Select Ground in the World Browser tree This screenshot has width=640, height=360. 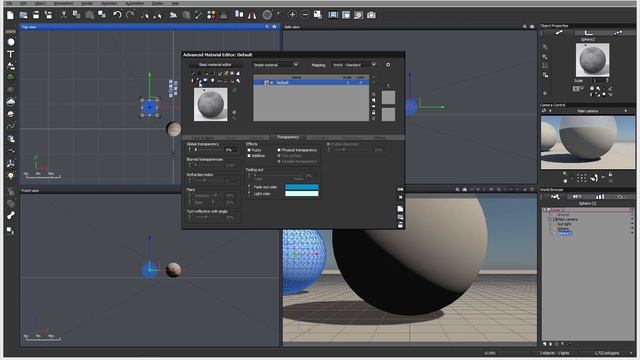tap(563, 215)
